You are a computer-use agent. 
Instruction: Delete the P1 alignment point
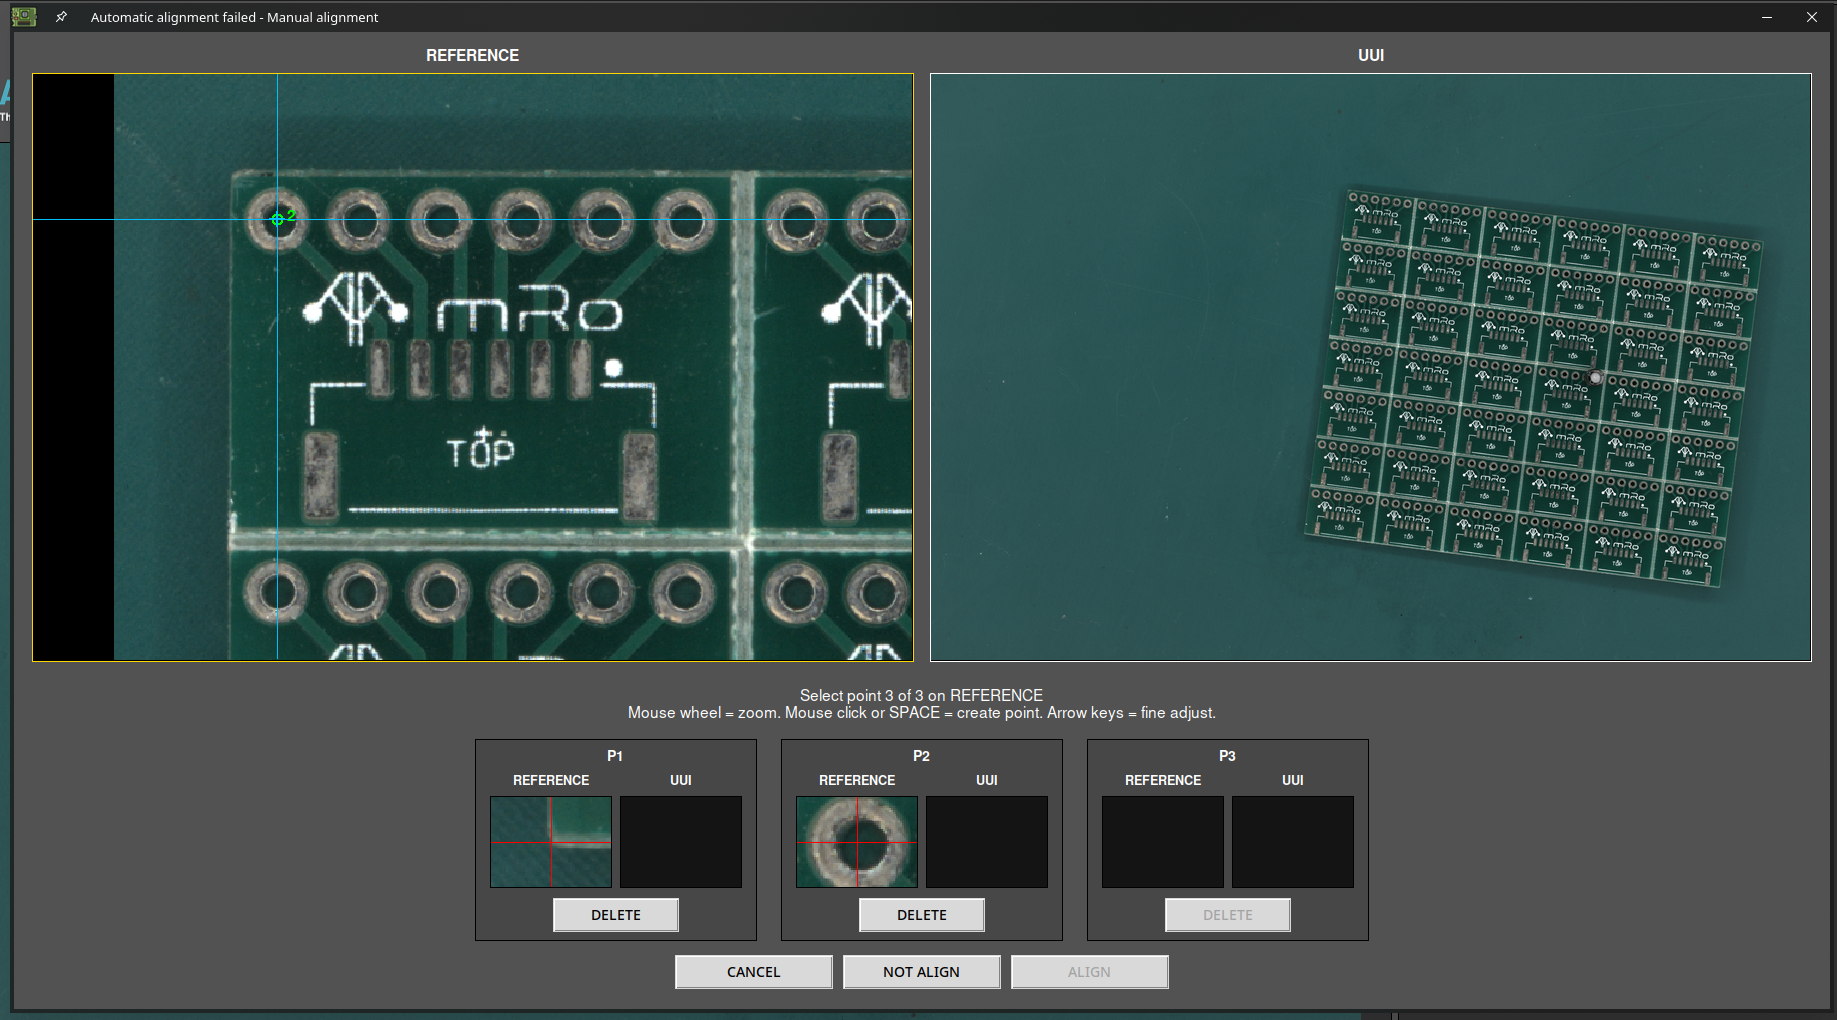[616, 915]
